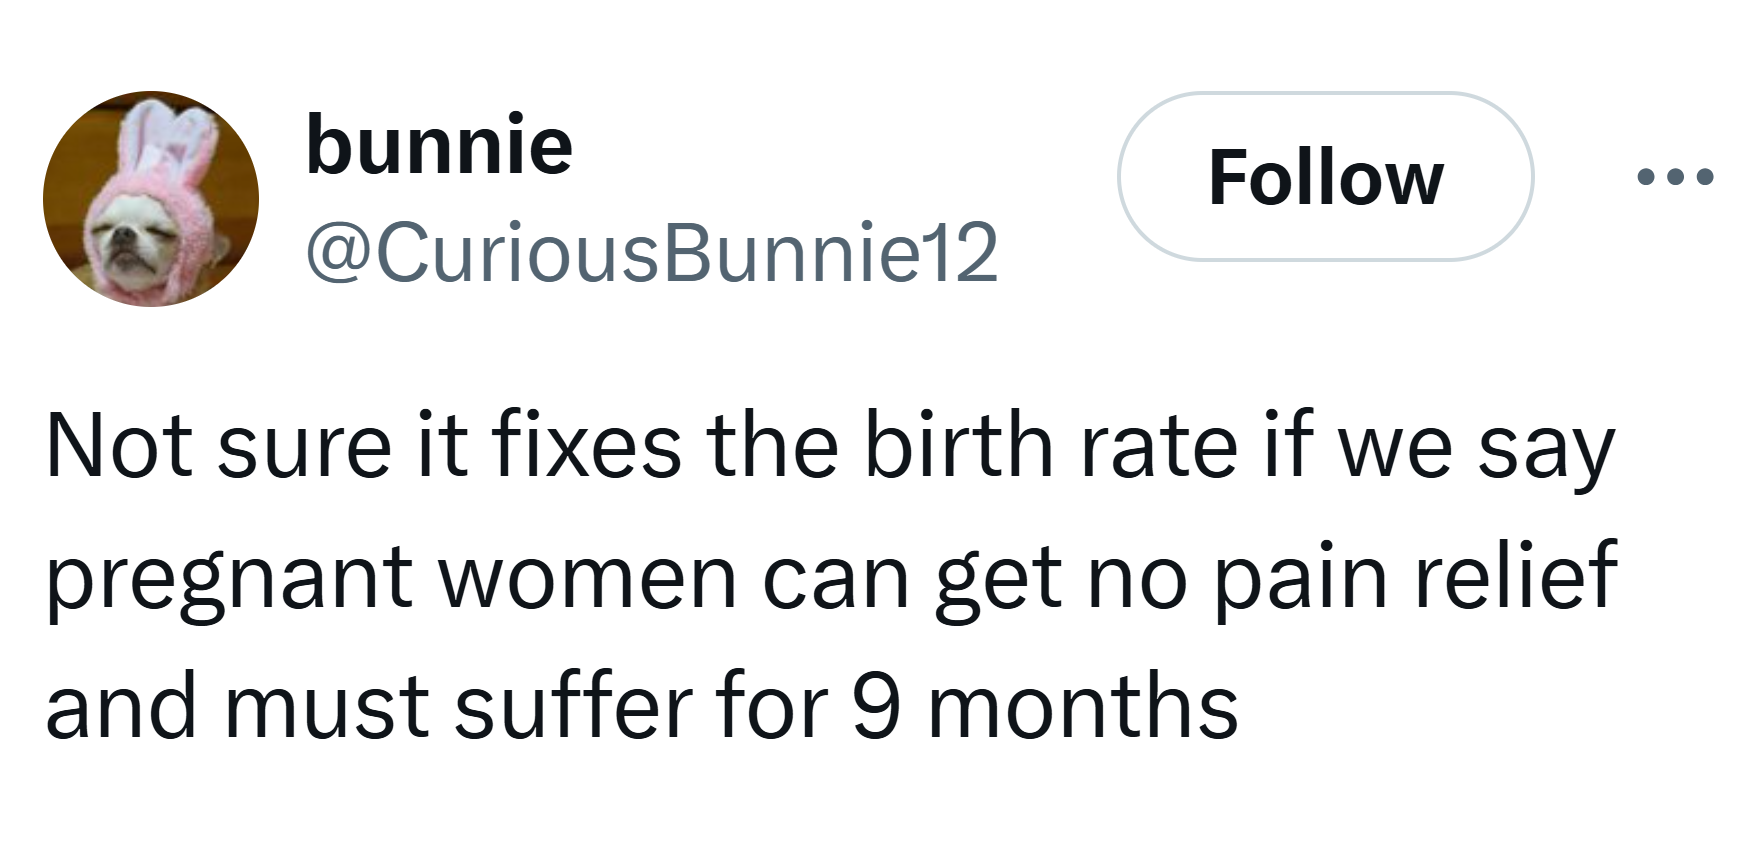Click the tweet's first line starting "Not sure"
1756x849 pixels.
click(x=828, y=446)
